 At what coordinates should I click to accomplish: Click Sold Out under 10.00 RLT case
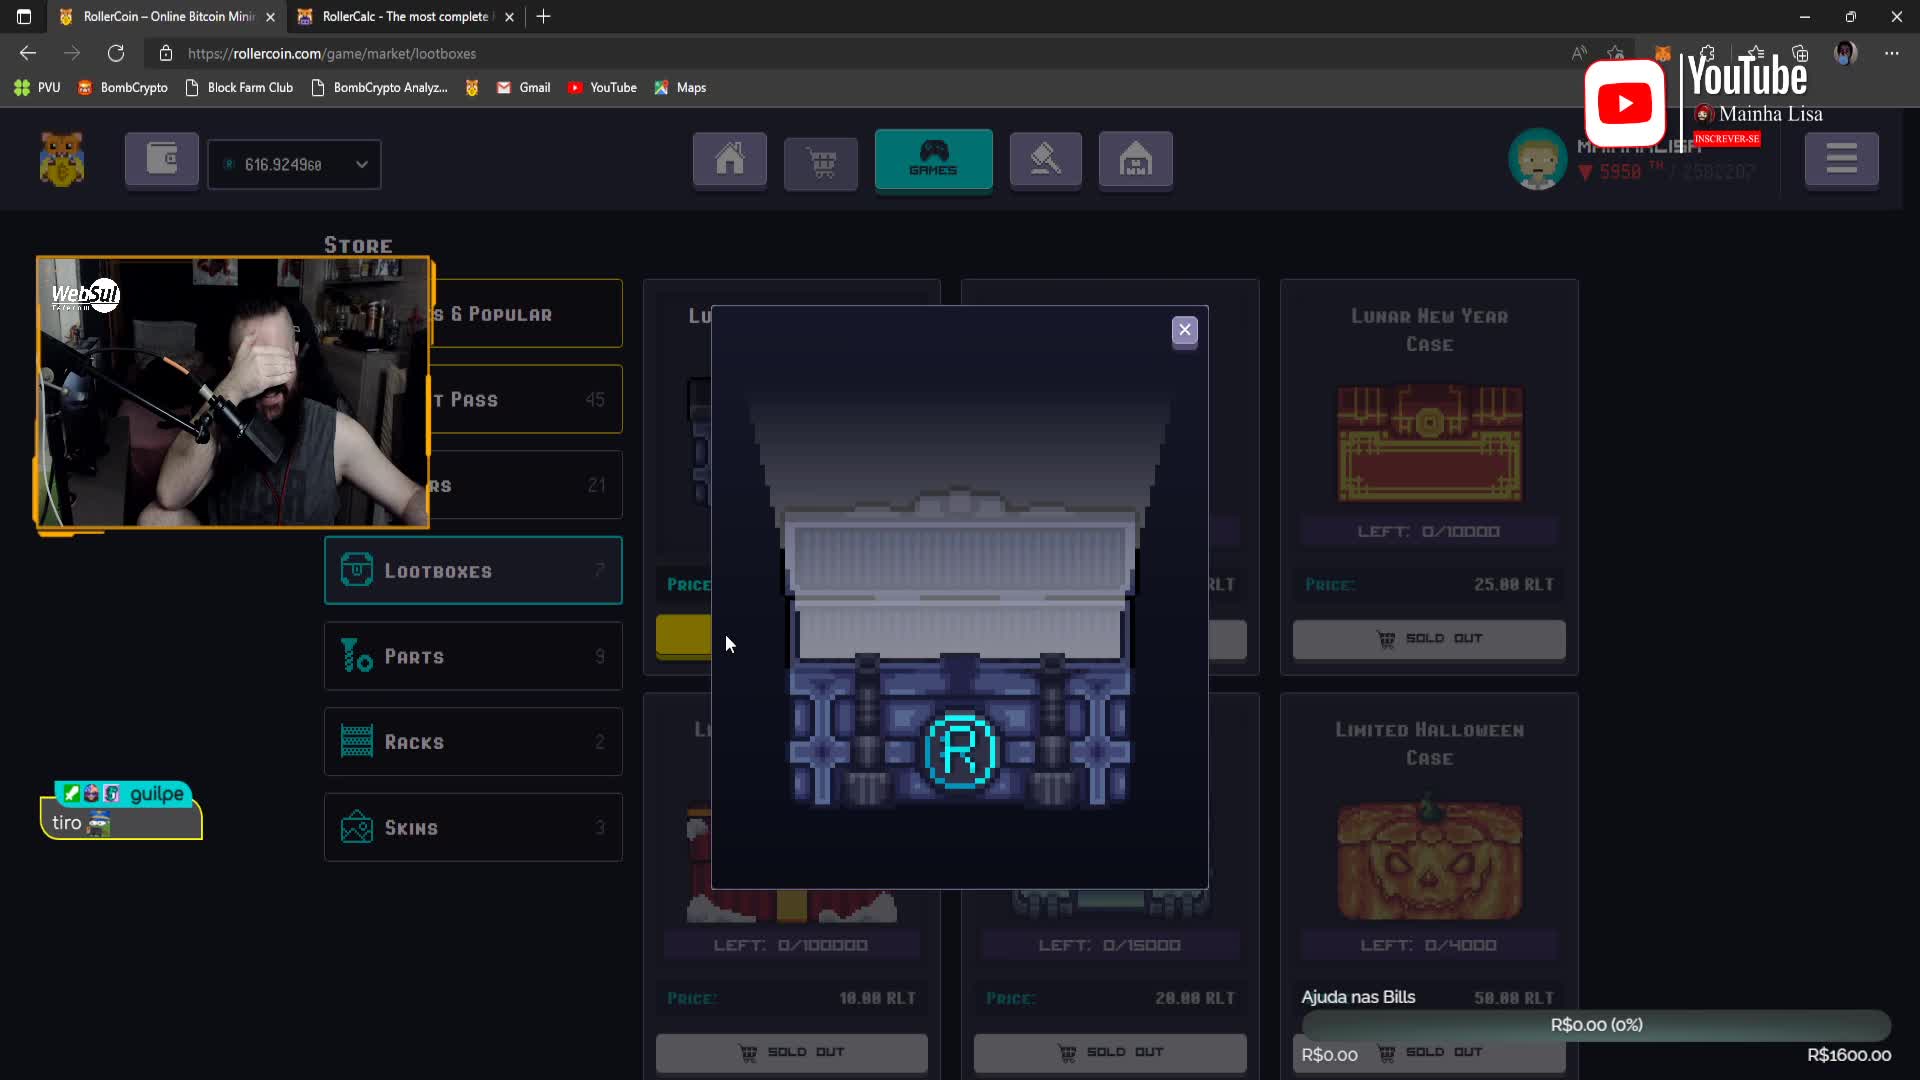[x=792, y=1052]
